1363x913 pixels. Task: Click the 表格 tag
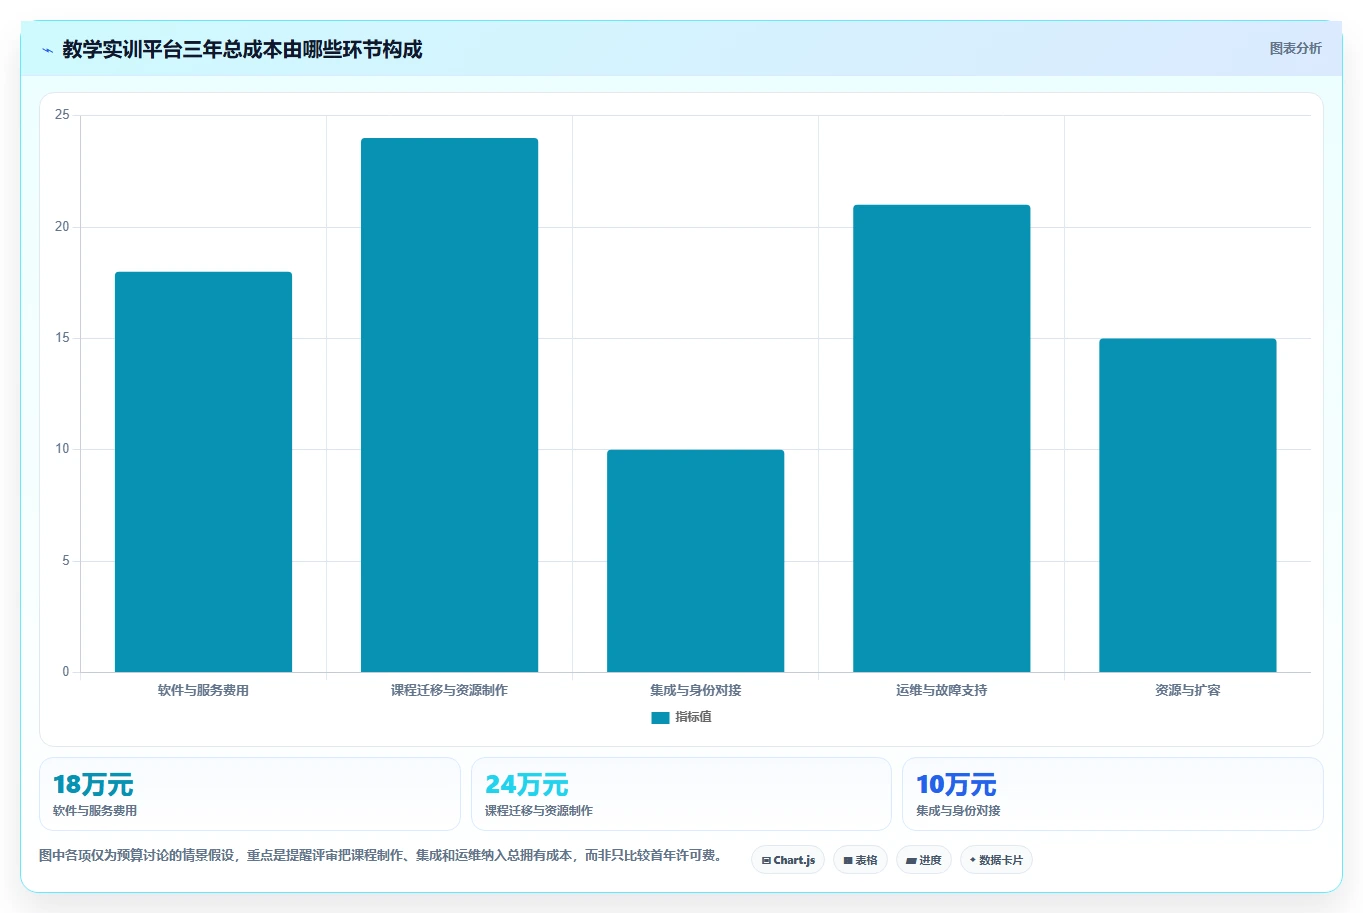860,860
